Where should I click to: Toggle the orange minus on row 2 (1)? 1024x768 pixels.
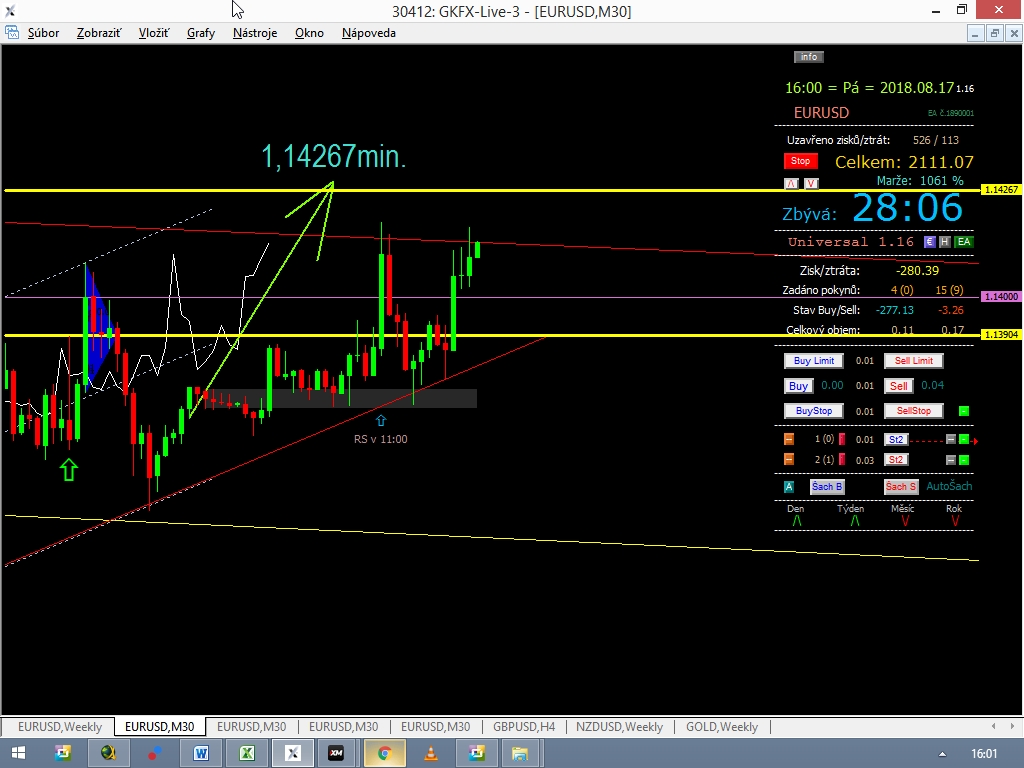789,460
